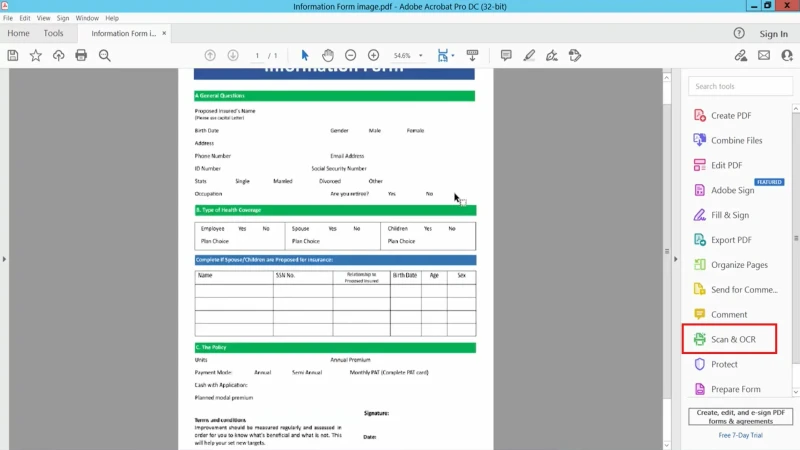The image size is (800, 450).
Task: Click the fit page view icon
Action: pos(442,55)
